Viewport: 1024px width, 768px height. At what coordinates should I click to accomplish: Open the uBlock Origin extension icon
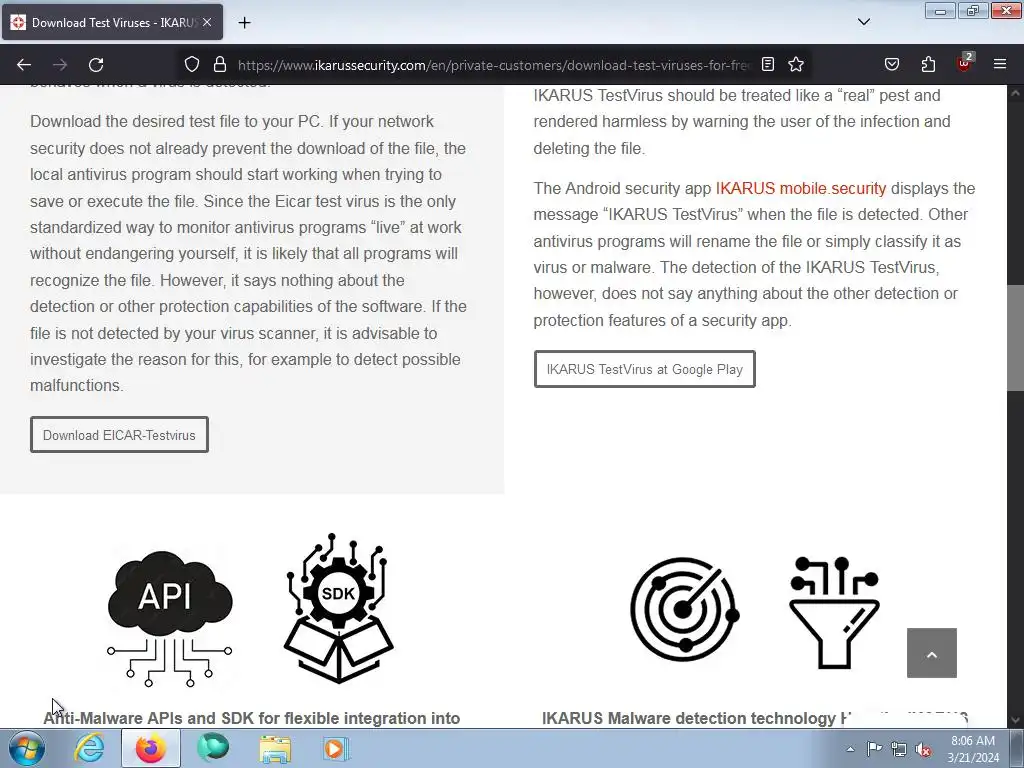pyautogui.click(x=965, y=63)
